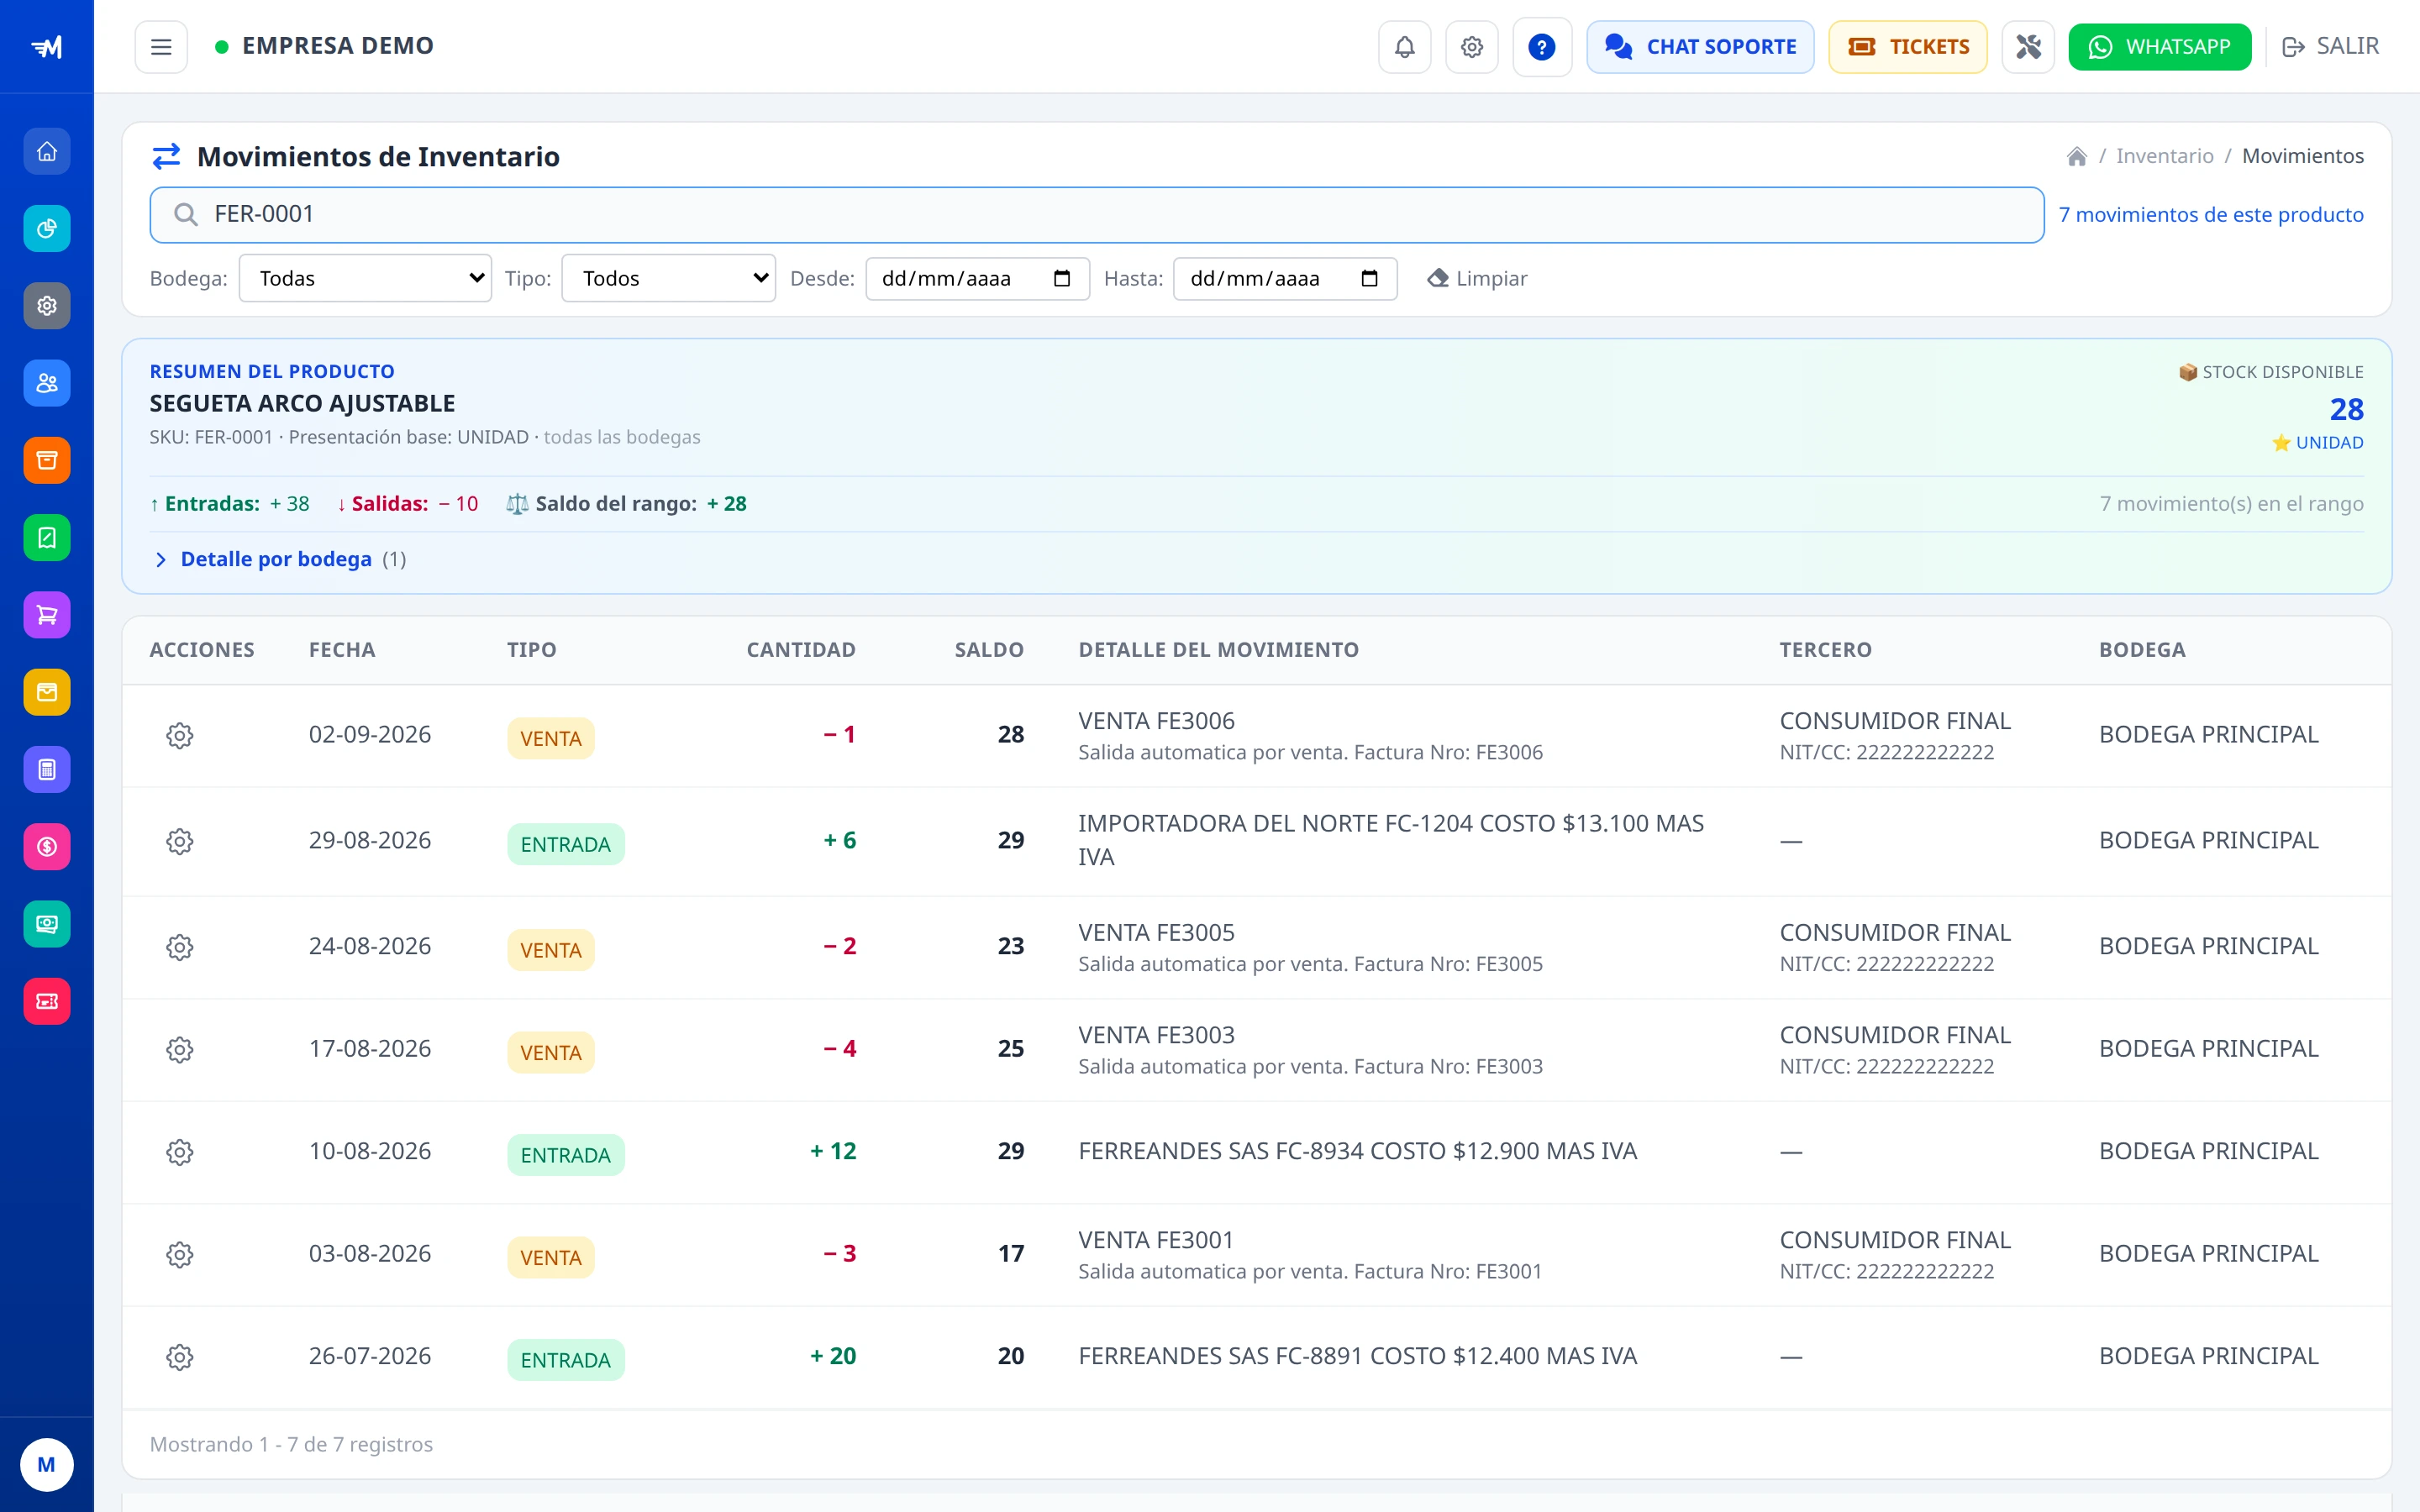Click Salir to log out
The height and width of the screenshot is (1512, 2420).
coord(2330,47)
